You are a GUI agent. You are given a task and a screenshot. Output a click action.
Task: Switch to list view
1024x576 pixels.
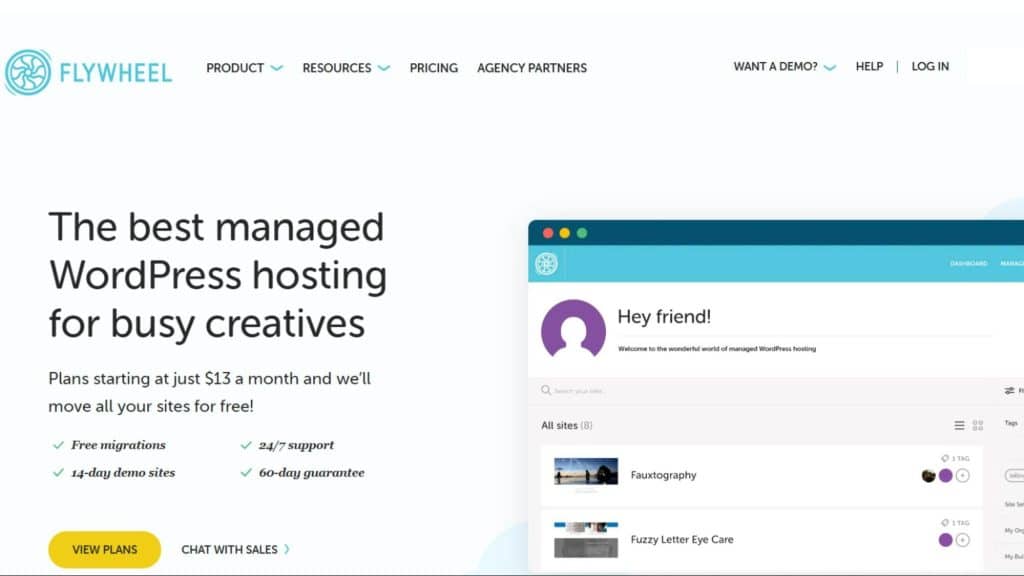coord(959,426)
